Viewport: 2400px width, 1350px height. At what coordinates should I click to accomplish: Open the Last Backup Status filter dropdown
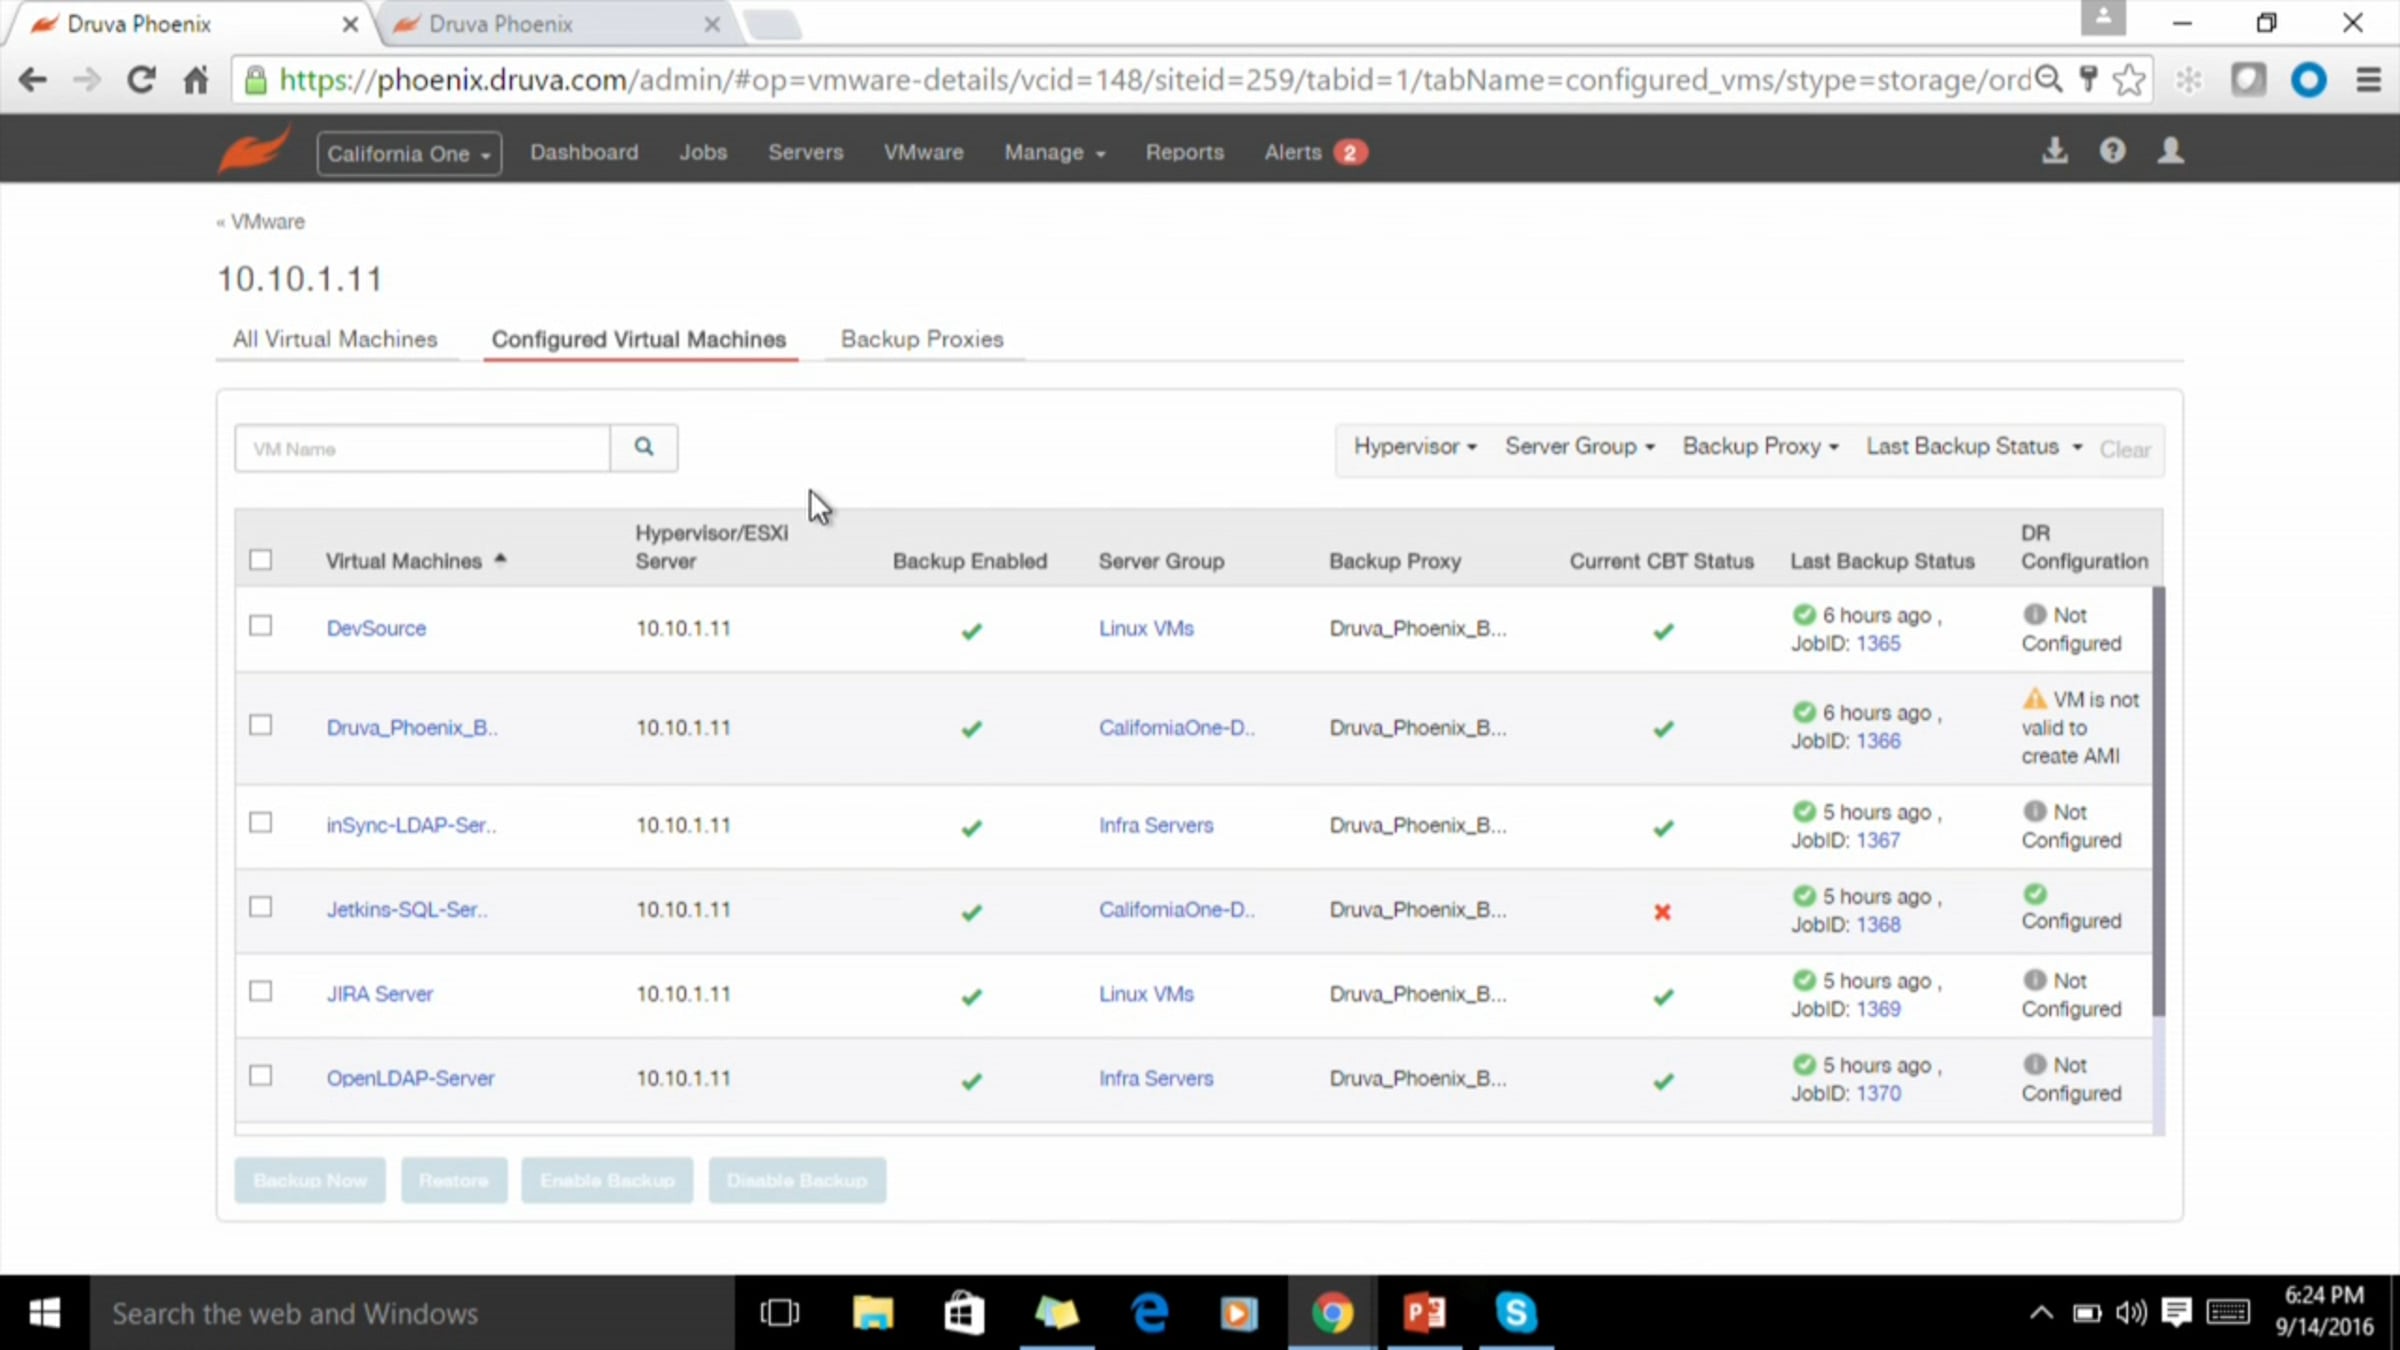coord(1974,446)
